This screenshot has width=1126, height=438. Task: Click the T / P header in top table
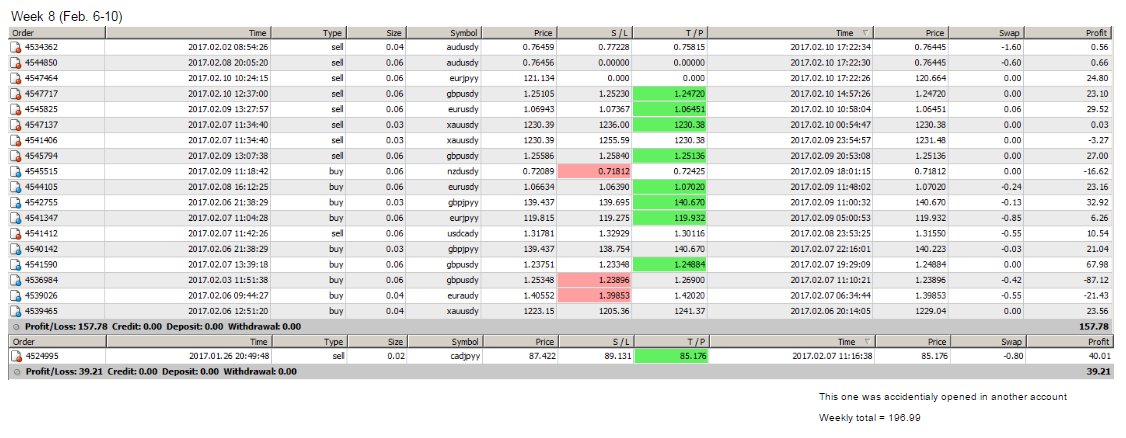pos(671,33)
